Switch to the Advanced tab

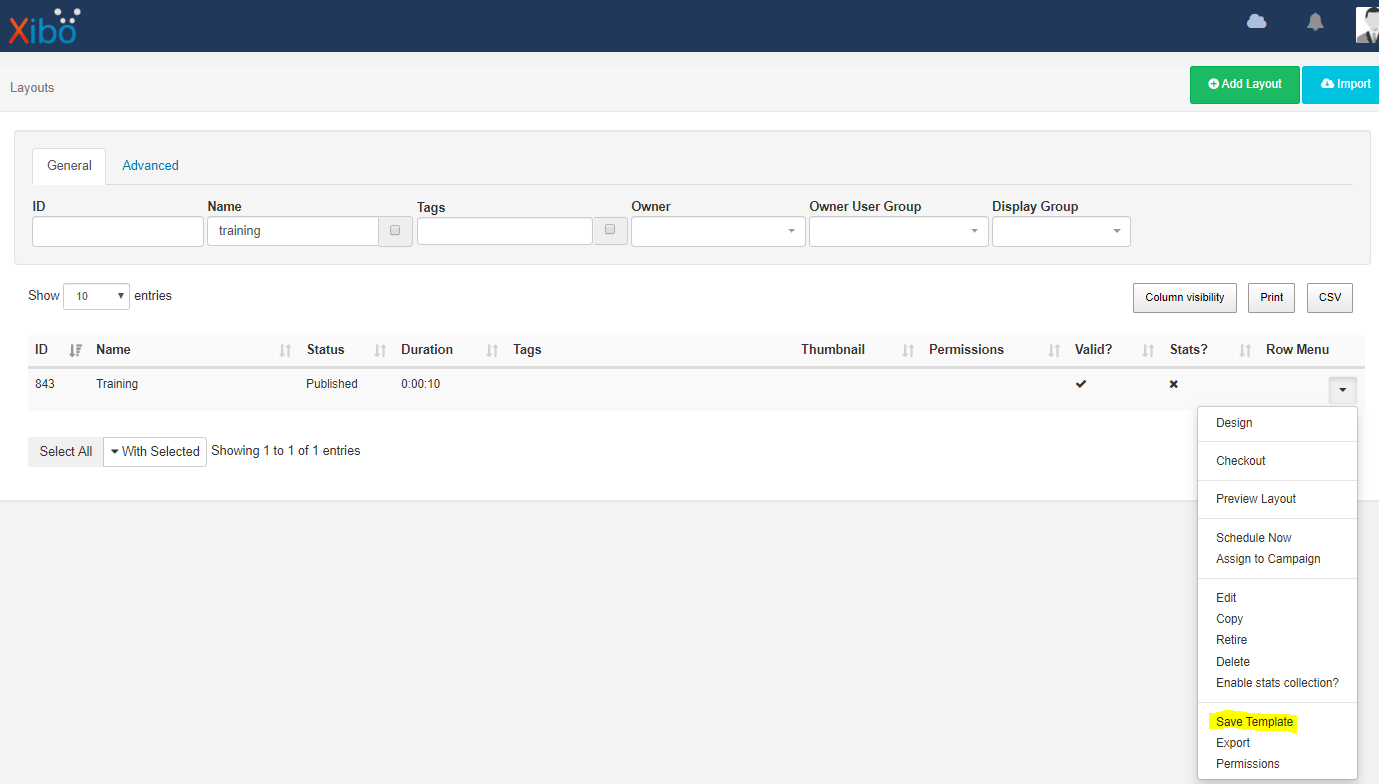[x=150, y=165]
